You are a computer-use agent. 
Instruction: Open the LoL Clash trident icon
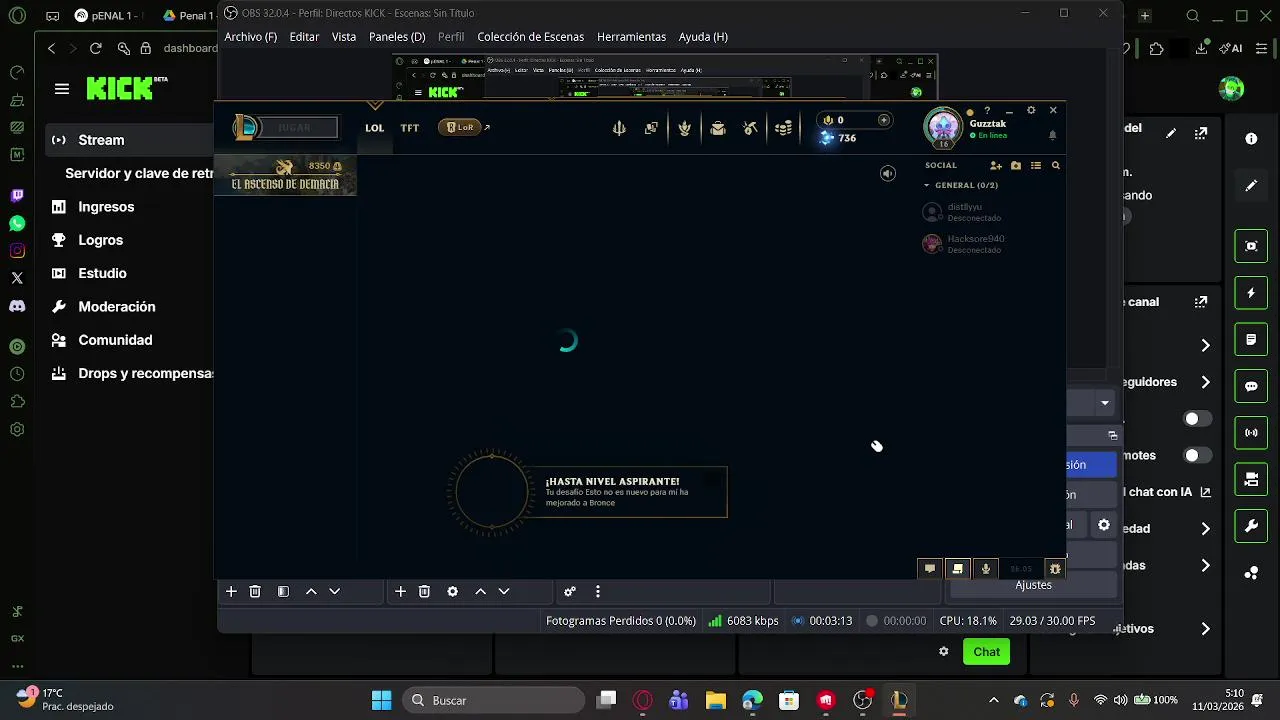coord(619,128)
